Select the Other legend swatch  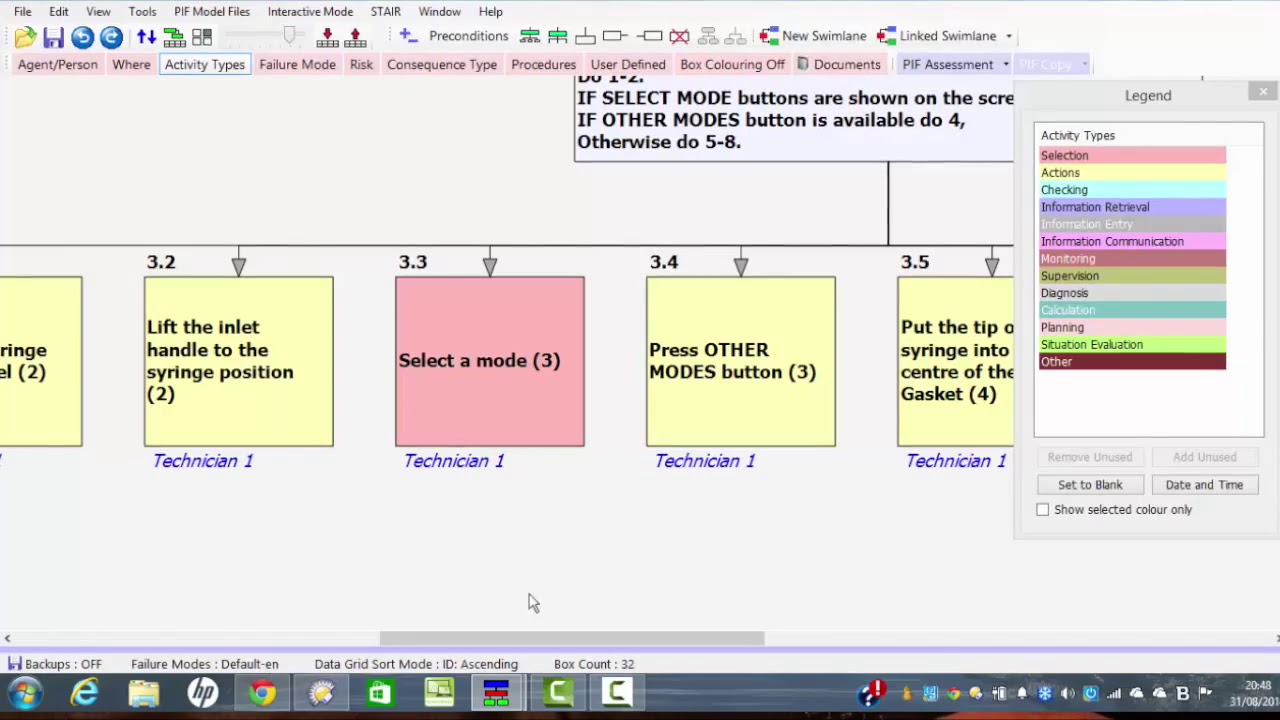pos(1132,361)
